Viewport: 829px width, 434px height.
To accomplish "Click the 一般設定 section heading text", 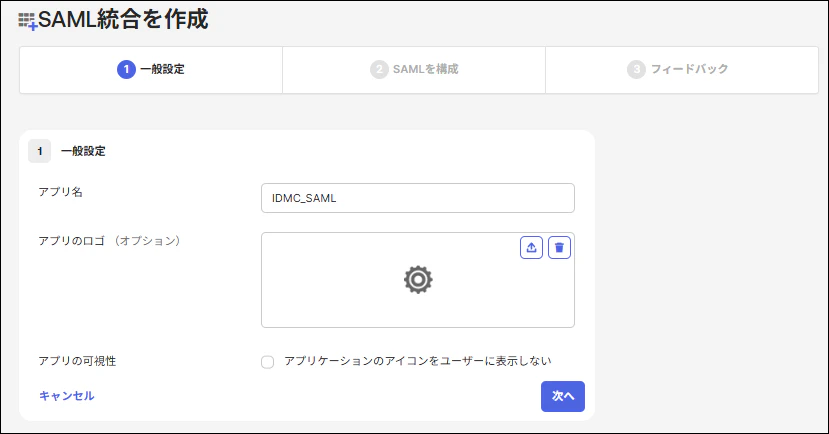I will [x=83, y=151].
